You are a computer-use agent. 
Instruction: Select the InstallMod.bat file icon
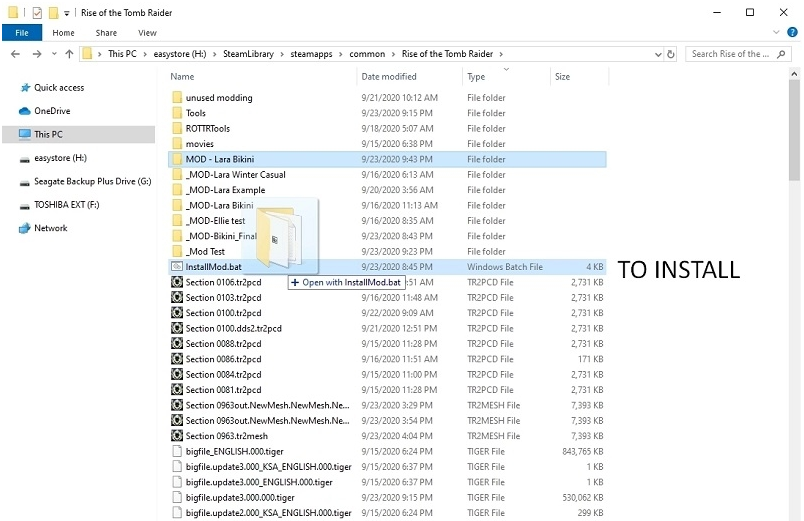pos(177,267)
